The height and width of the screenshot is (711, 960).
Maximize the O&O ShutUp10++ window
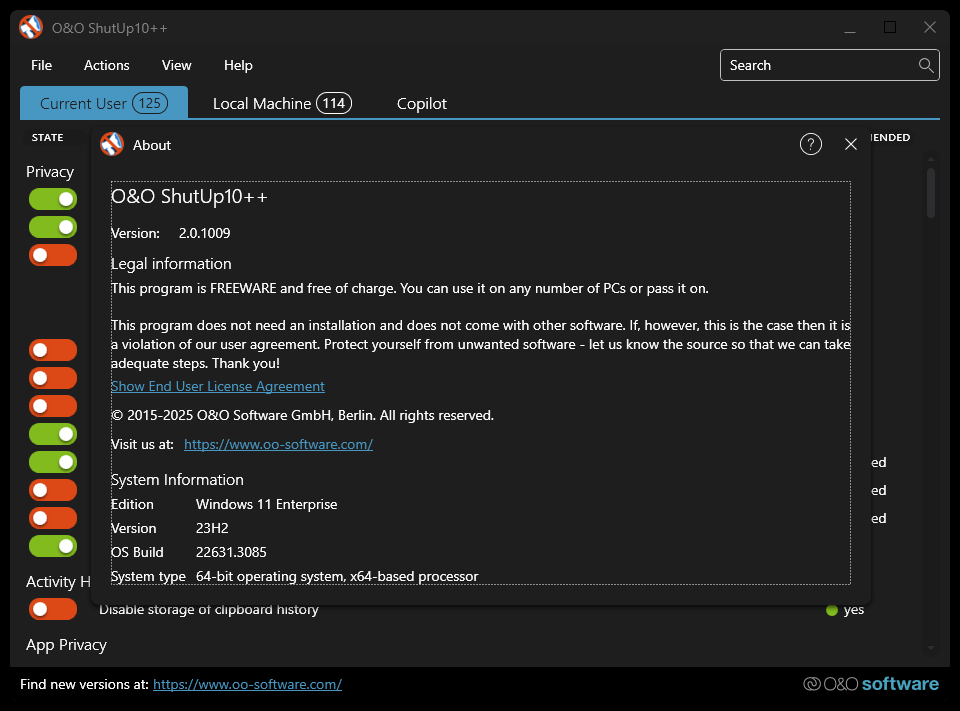890,28
